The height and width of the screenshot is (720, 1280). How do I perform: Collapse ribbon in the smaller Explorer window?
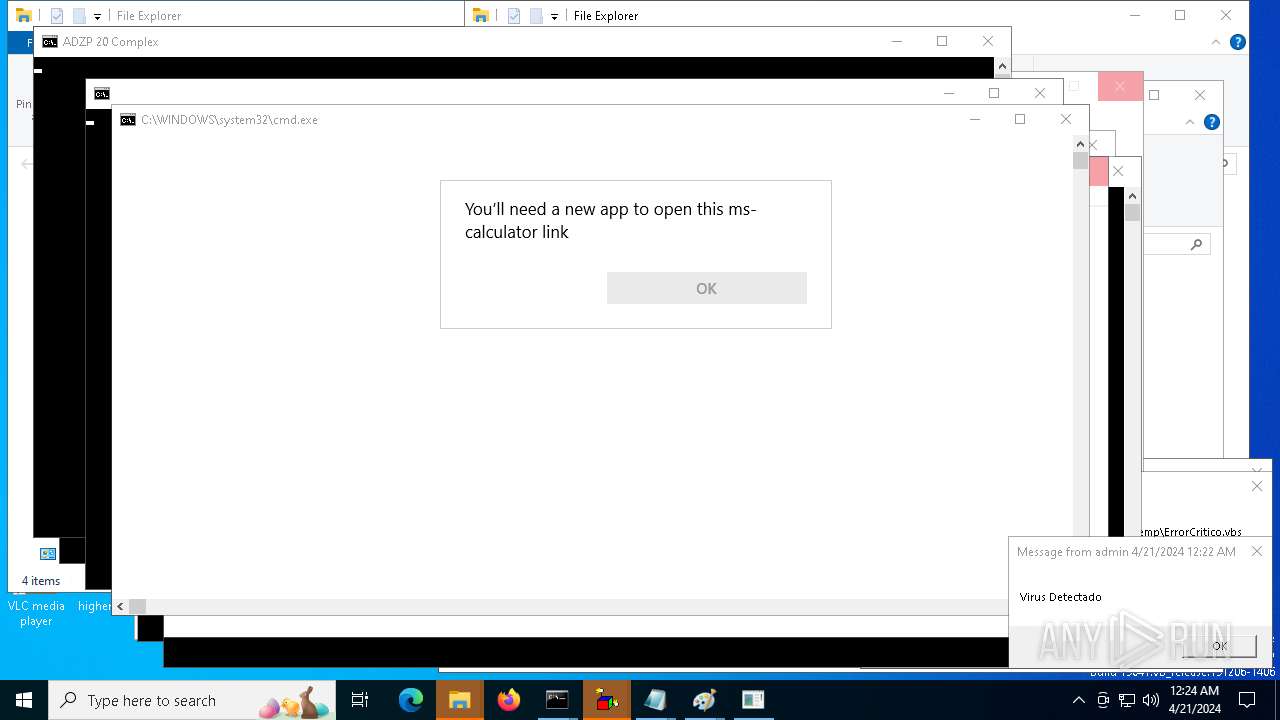(x=1190, y=122)
